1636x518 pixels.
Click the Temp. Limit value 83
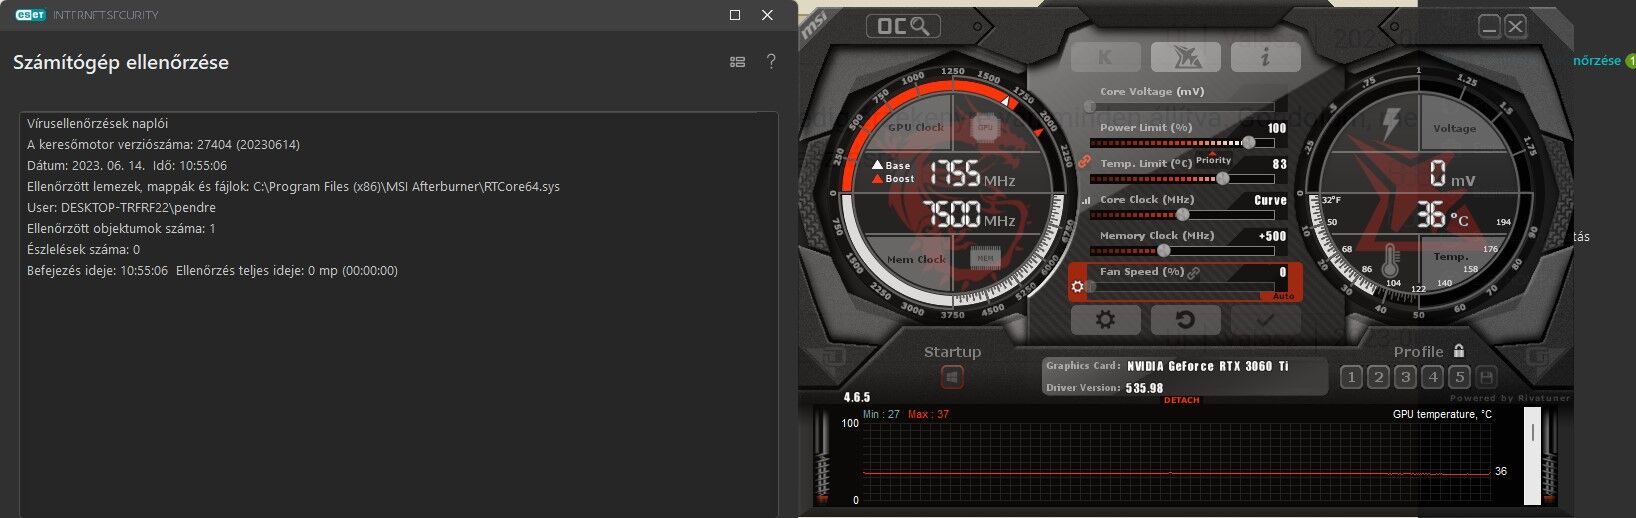[1280, 164]
